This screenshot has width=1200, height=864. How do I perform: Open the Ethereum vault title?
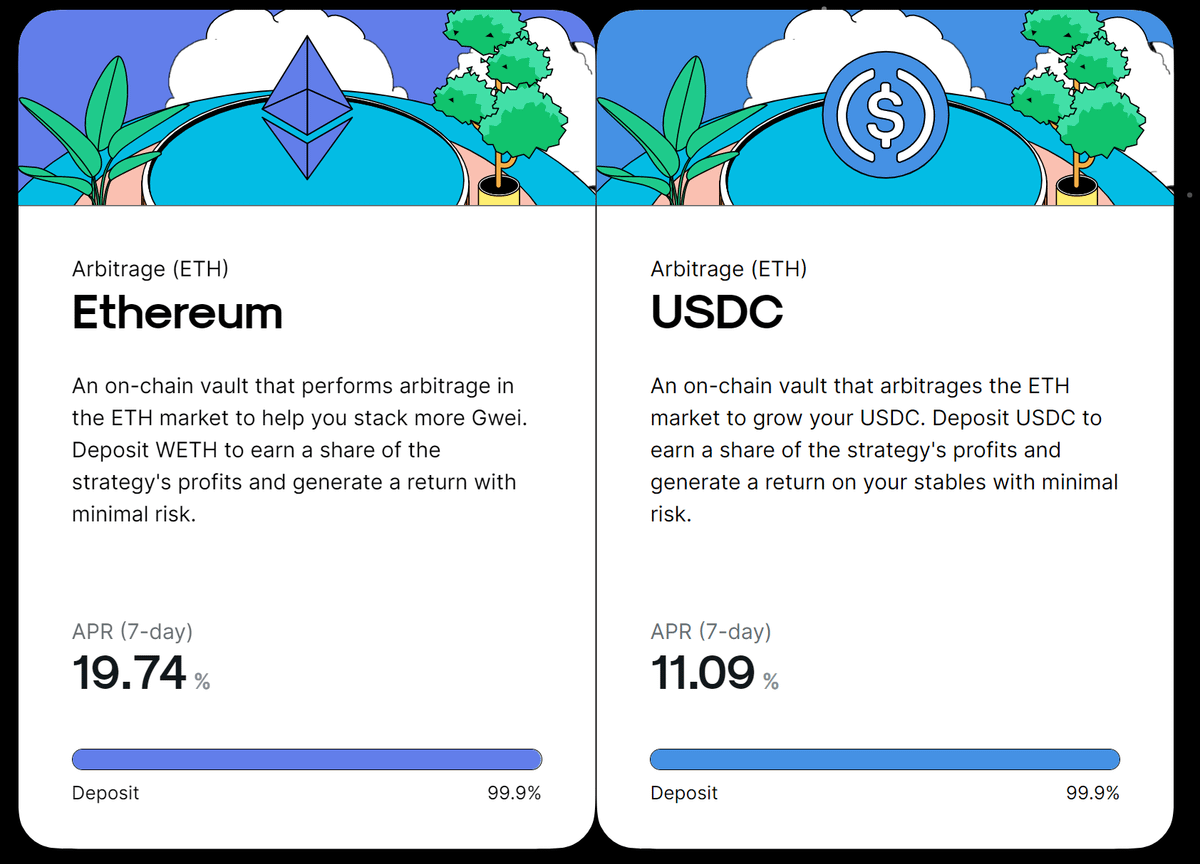pyautogui.click(x=178, y=313)
